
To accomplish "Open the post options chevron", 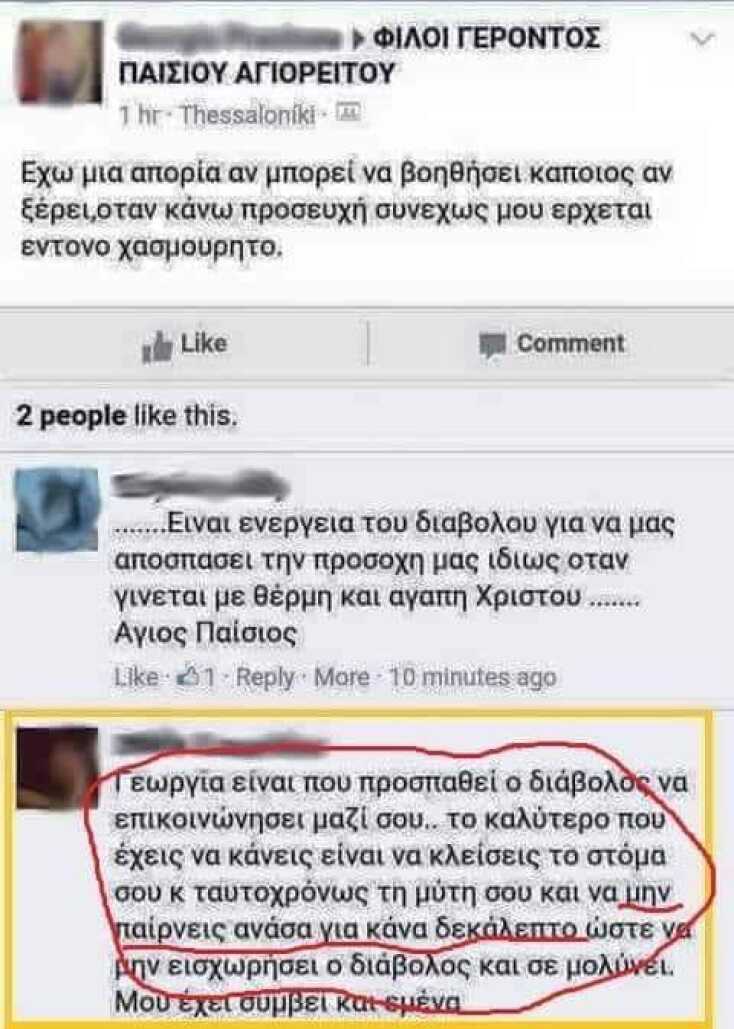I will tap(702, 40).
